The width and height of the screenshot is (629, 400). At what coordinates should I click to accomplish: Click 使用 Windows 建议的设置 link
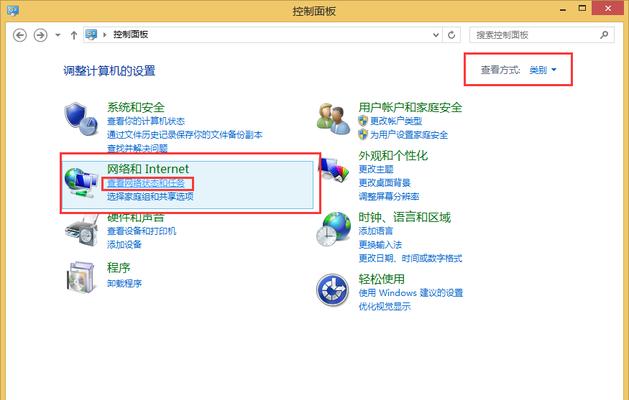(x=411, y=293)
